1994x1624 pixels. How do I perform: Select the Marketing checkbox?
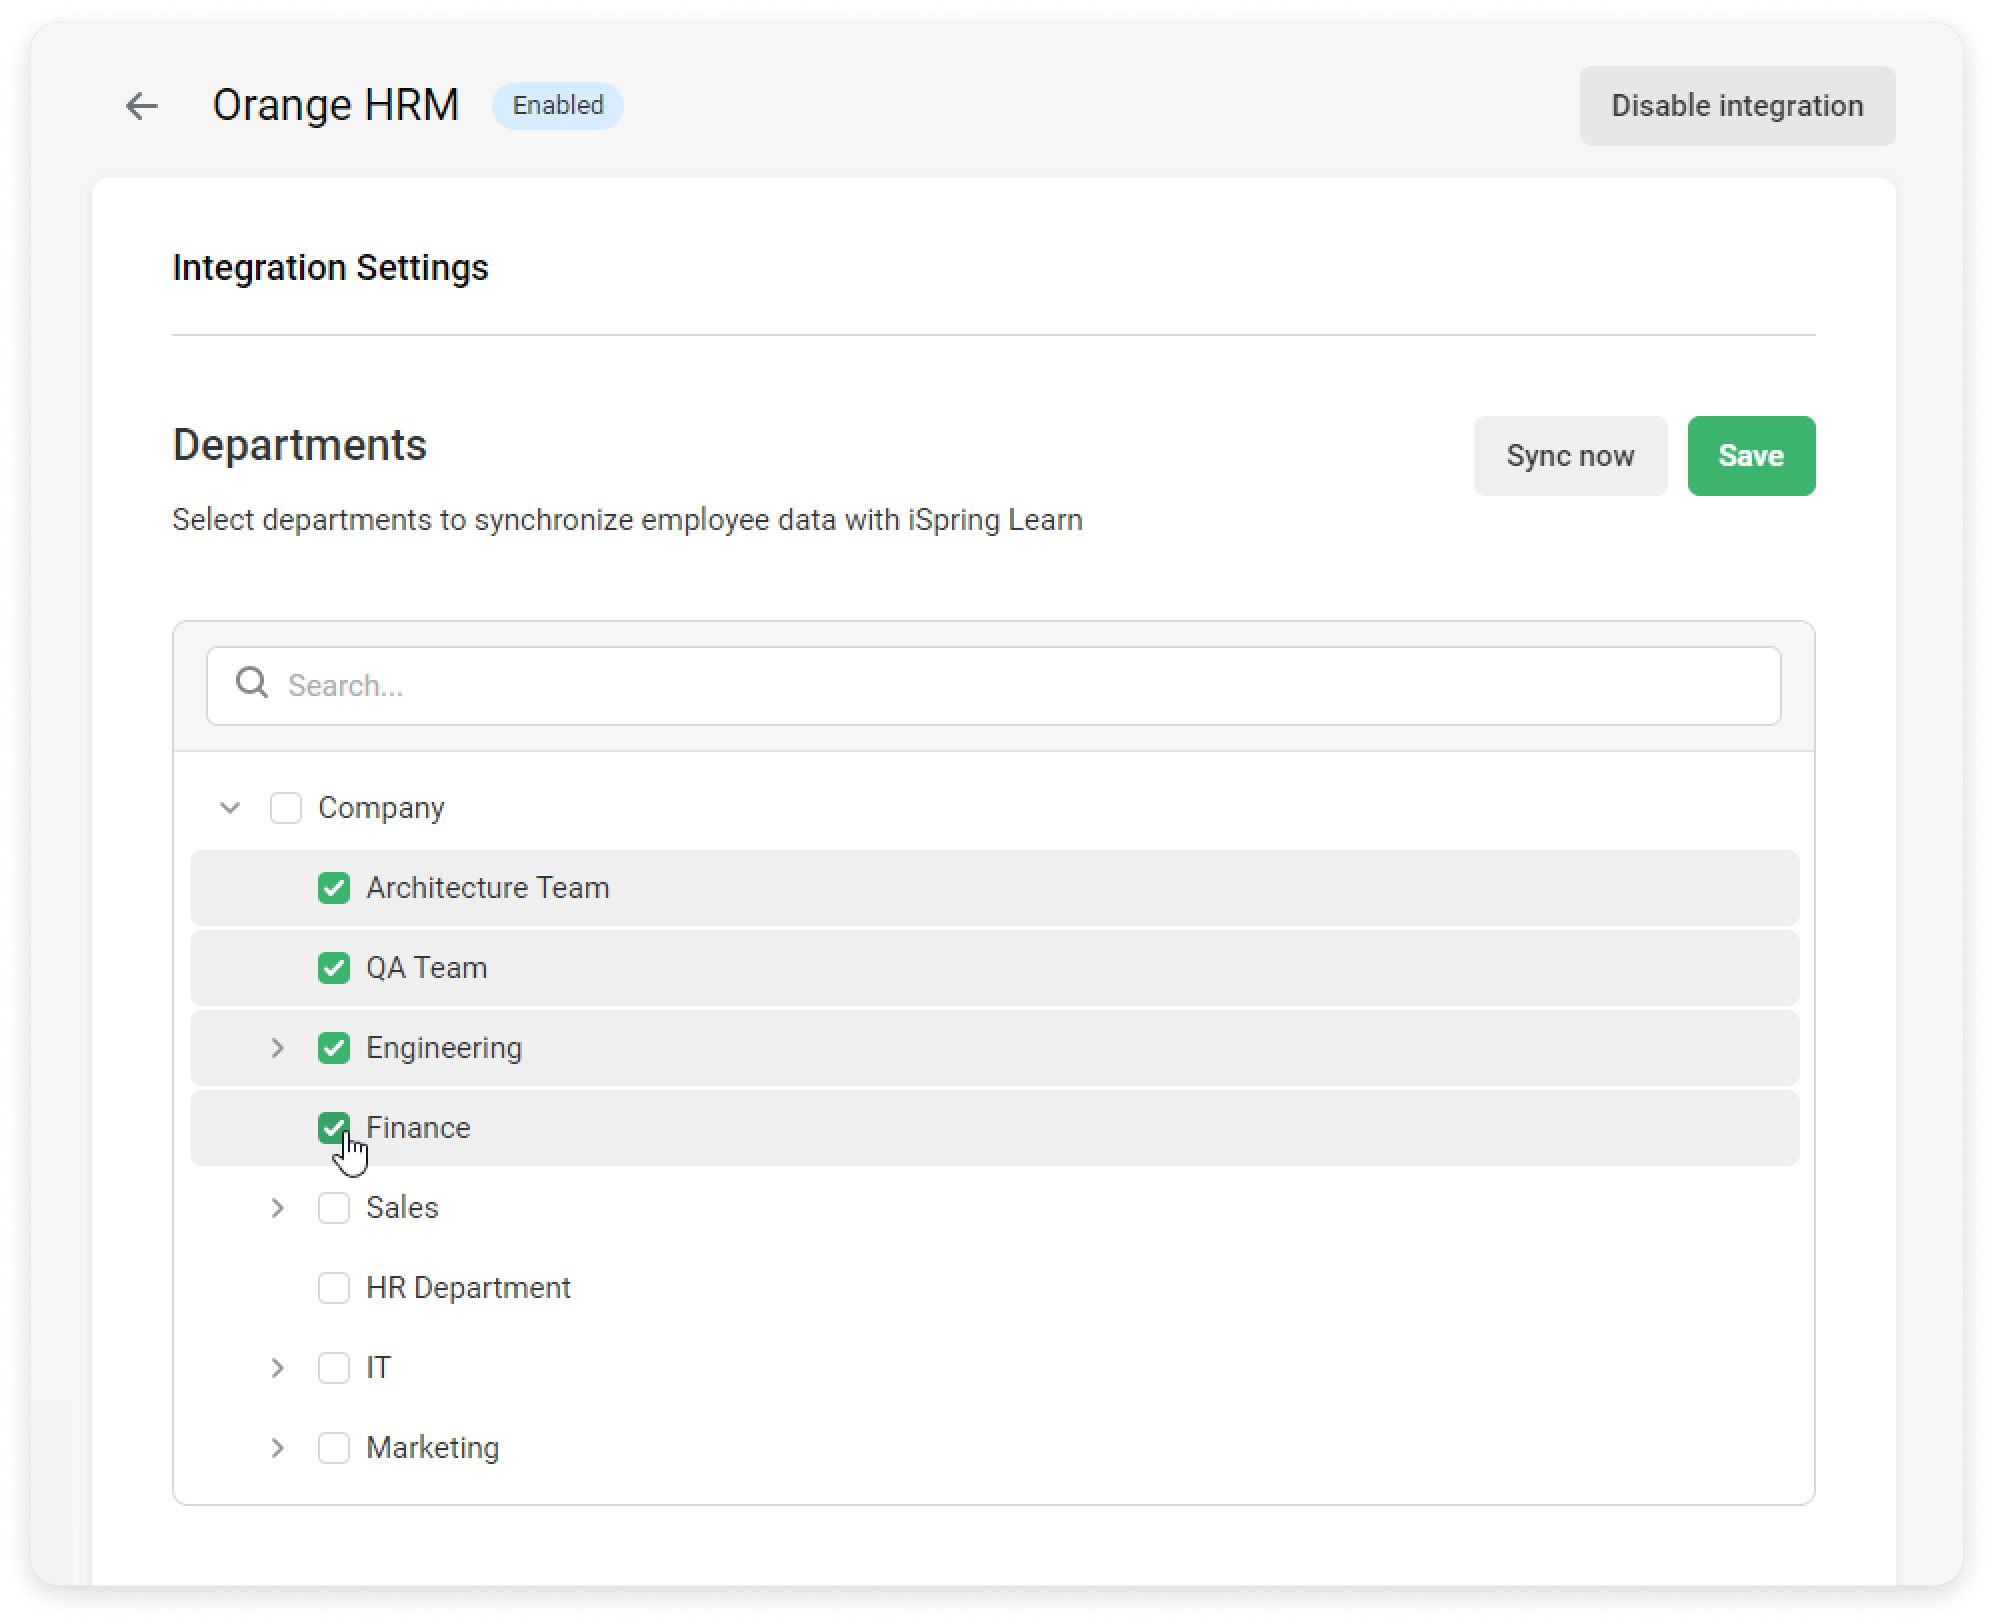334,1447
